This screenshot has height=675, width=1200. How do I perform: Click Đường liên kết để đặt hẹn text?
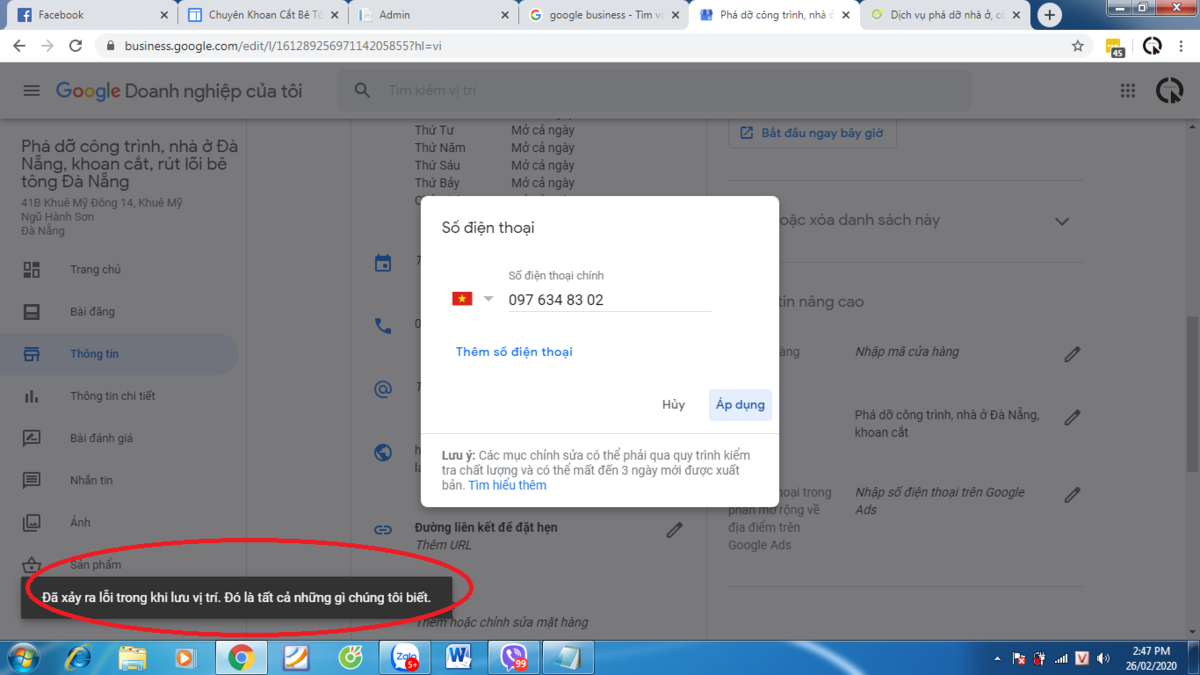click(486, 527)
